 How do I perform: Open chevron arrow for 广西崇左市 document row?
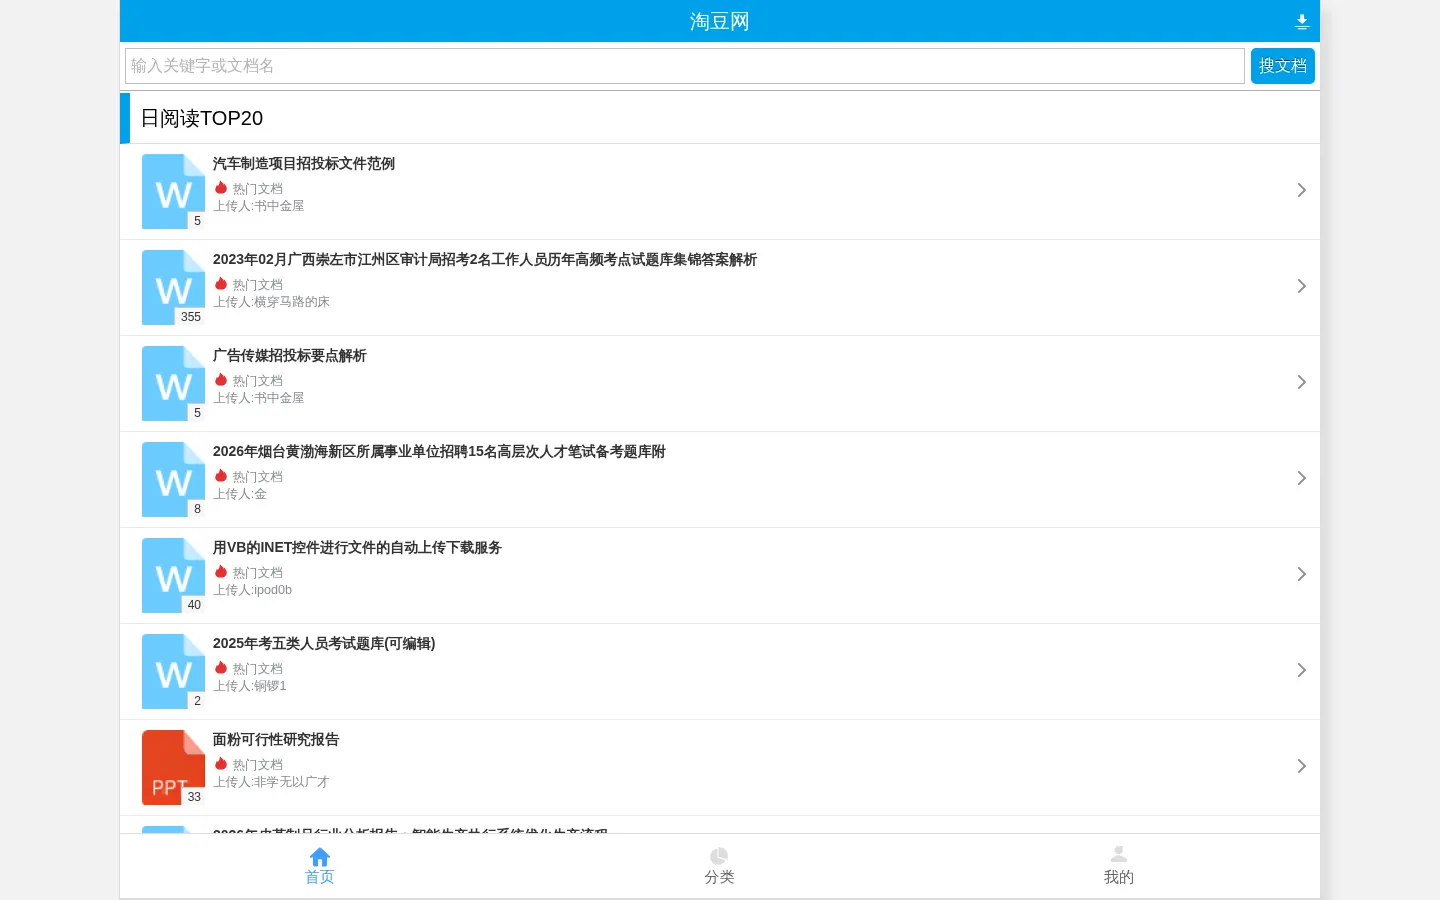pyautogui.click(x=1301, y=286)
